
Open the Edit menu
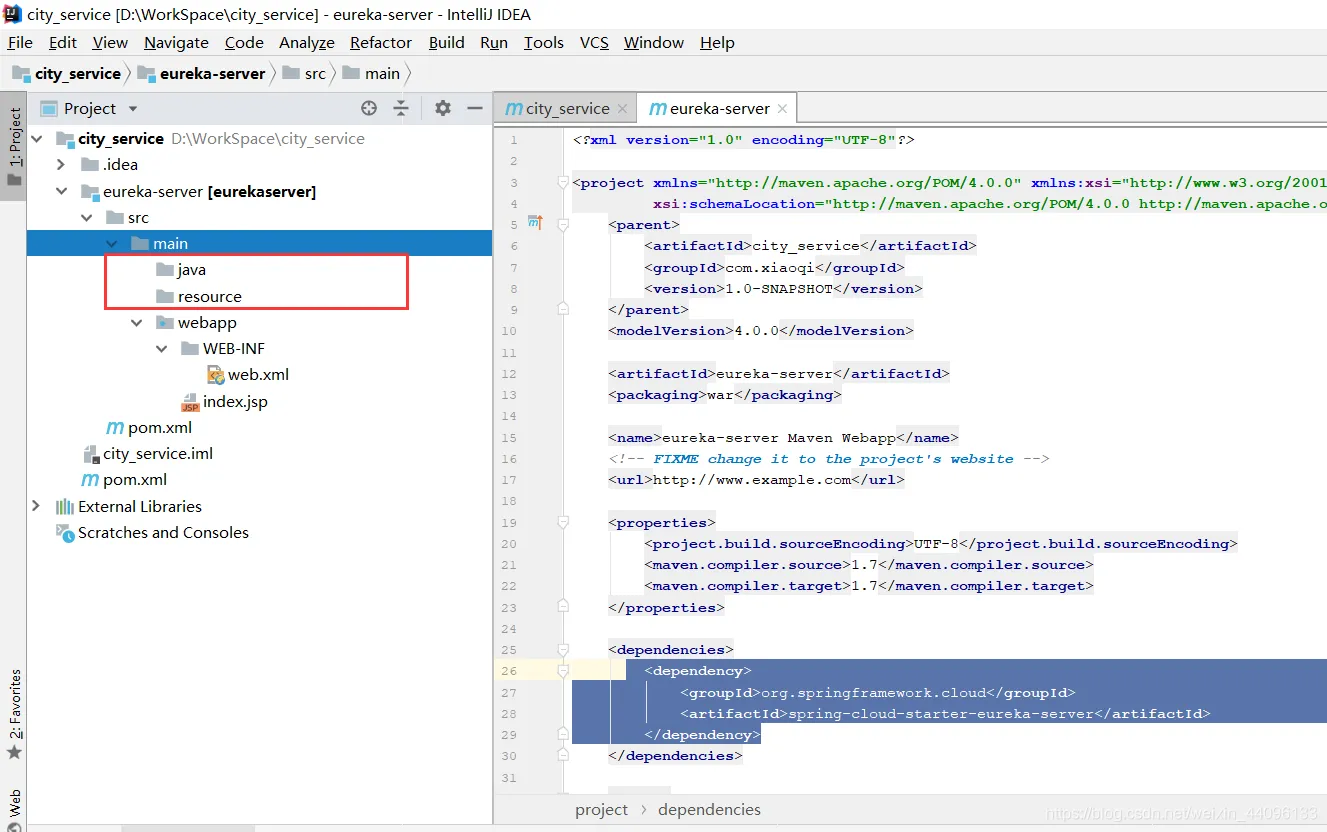(x=62, y=42)
